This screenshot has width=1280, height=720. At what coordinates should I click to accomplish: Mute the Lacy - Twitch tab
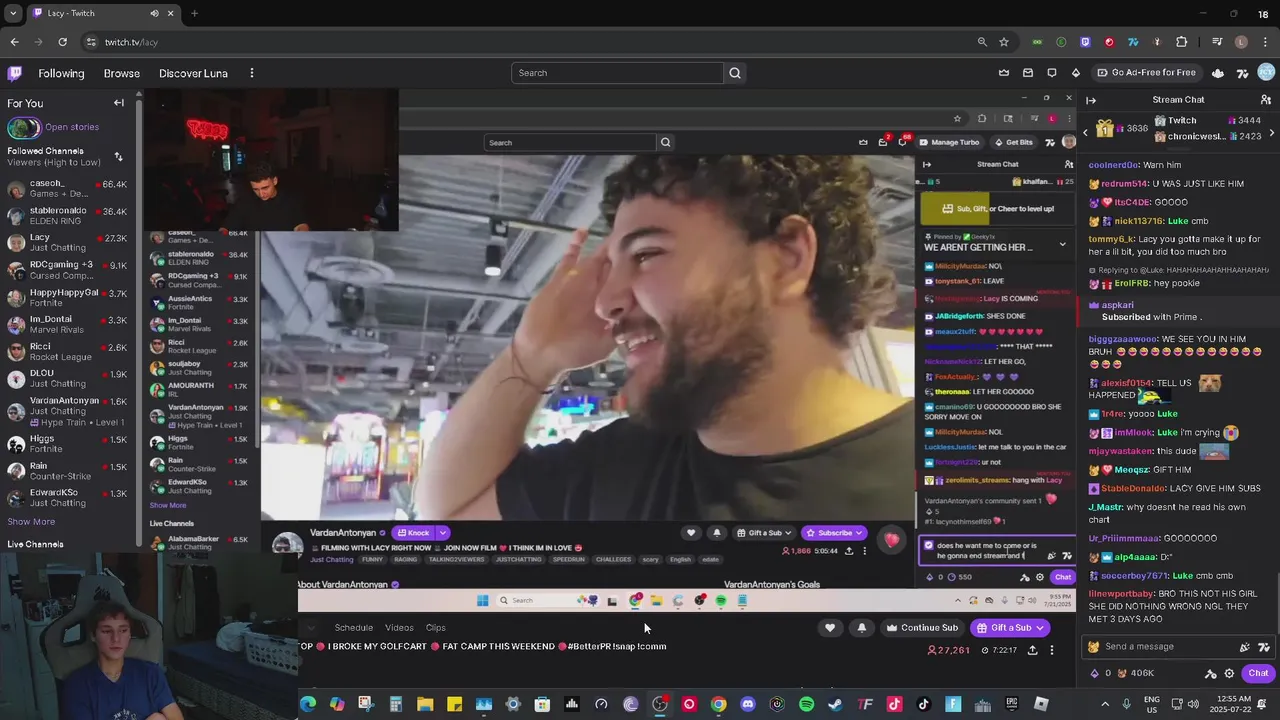pos(154,13)
